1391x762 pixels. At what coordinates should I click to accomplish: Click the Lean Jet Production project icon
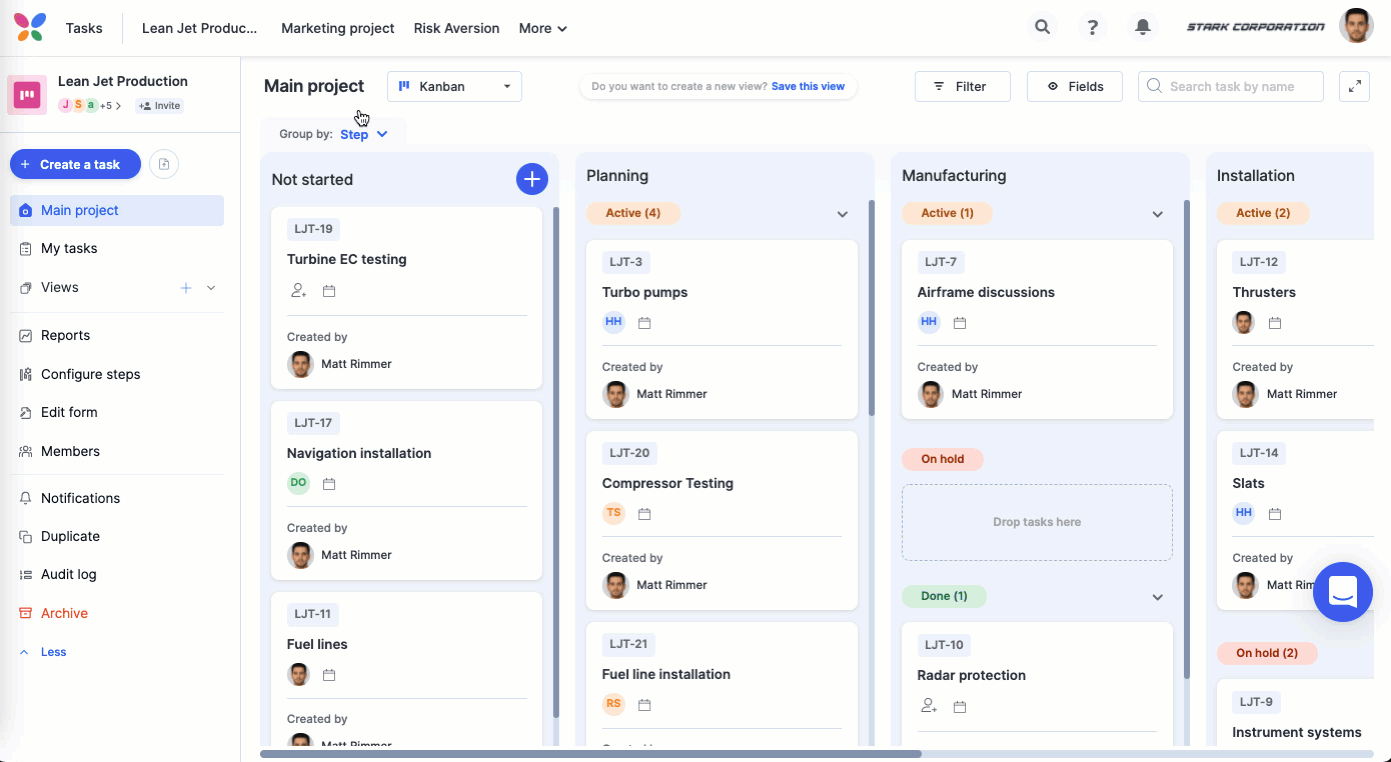(x=27, y=95)
